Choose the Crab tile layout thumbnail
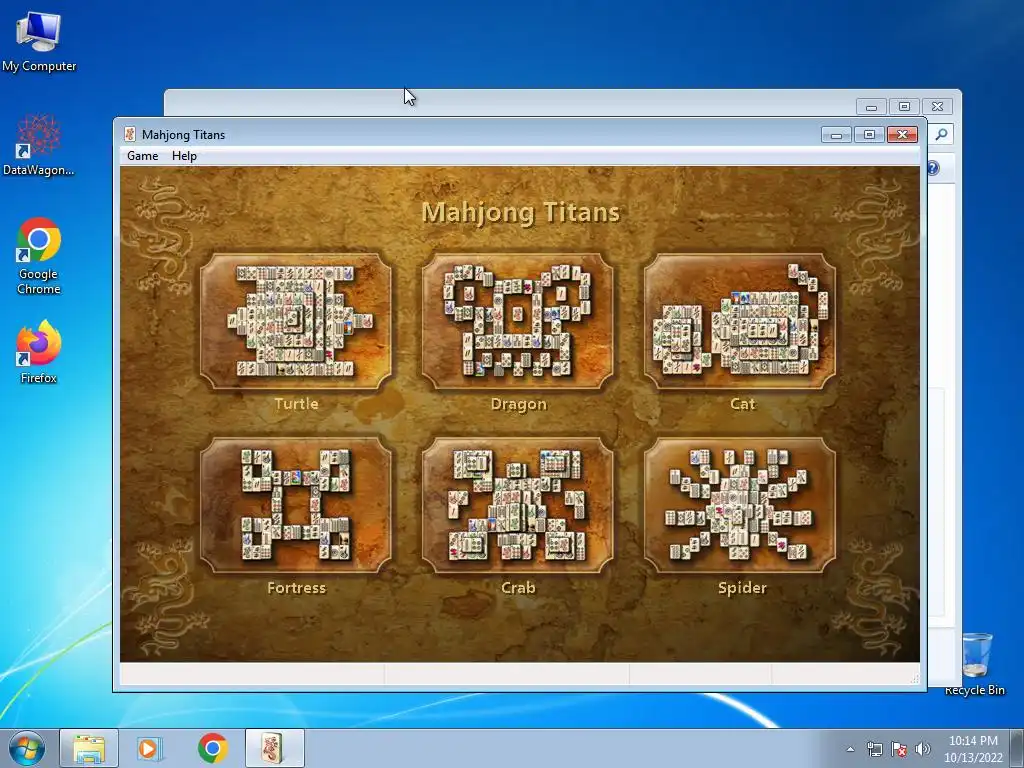 pyautogui.click(x=518, y=505)
